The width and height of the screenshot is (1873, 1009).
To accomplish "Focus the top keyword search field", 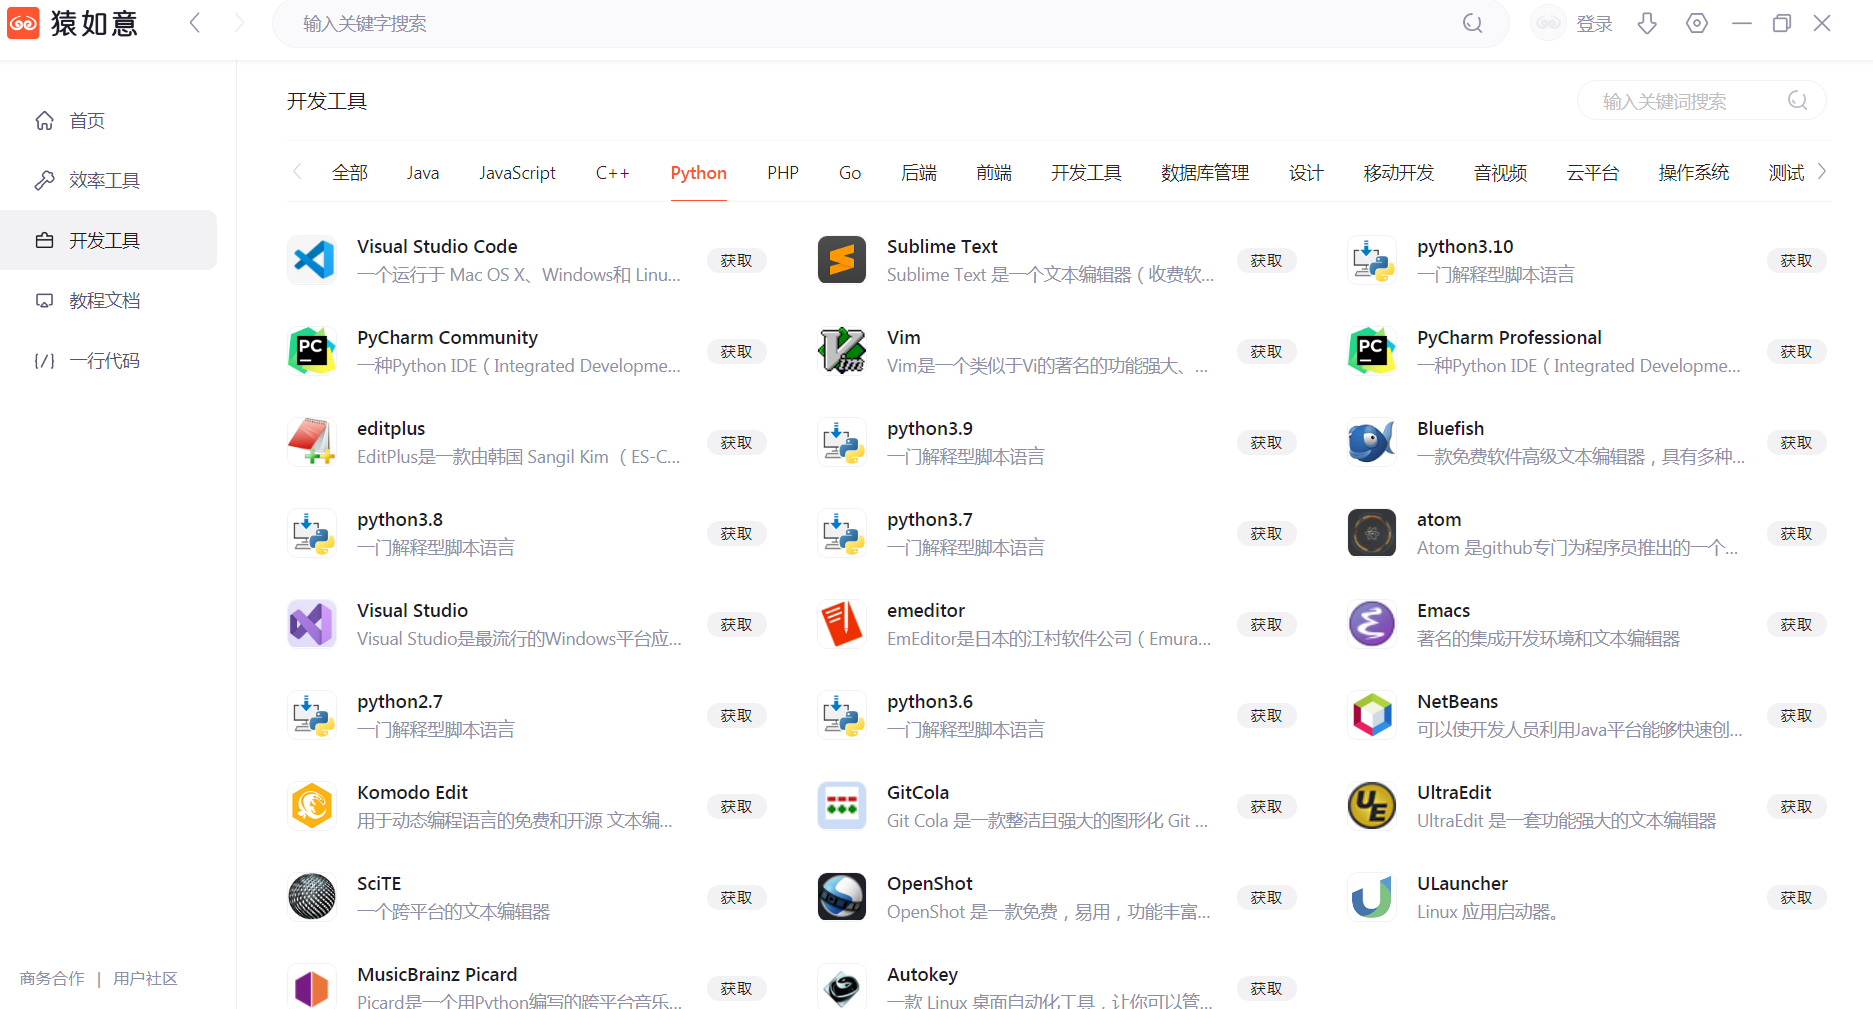I will click(x=890, y=23).
